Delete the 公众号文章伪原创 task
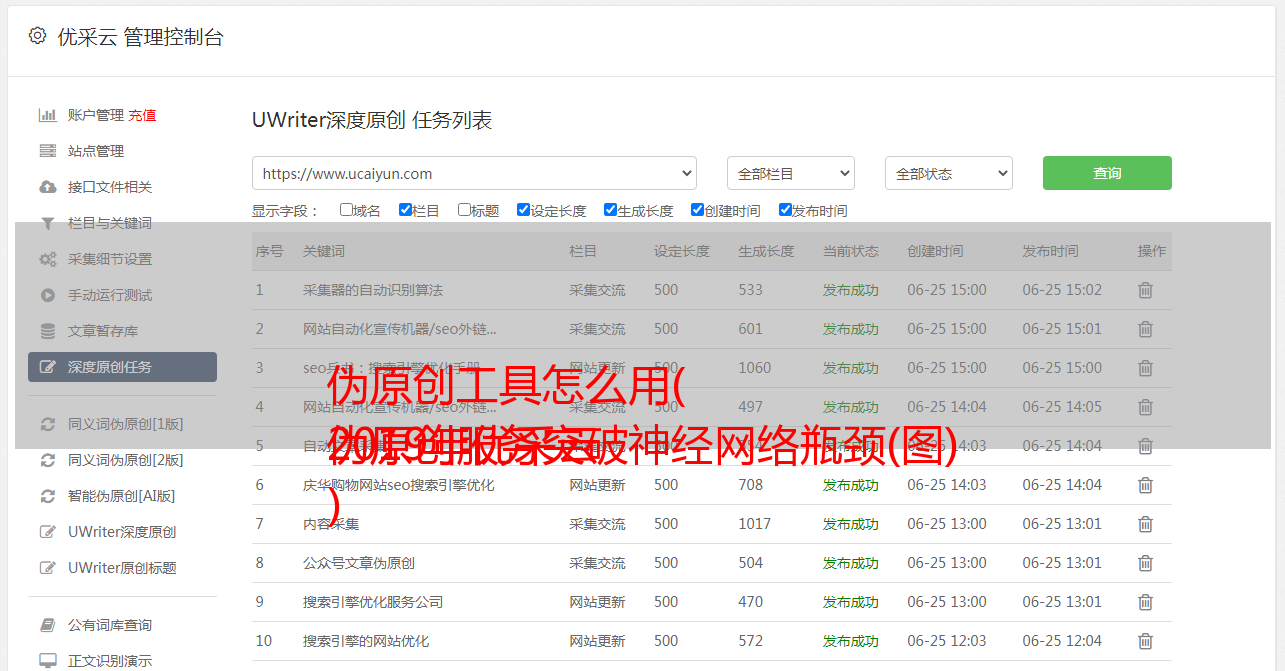The image size is (1285, 671). pyautogui.click(x=1145, y=563)
